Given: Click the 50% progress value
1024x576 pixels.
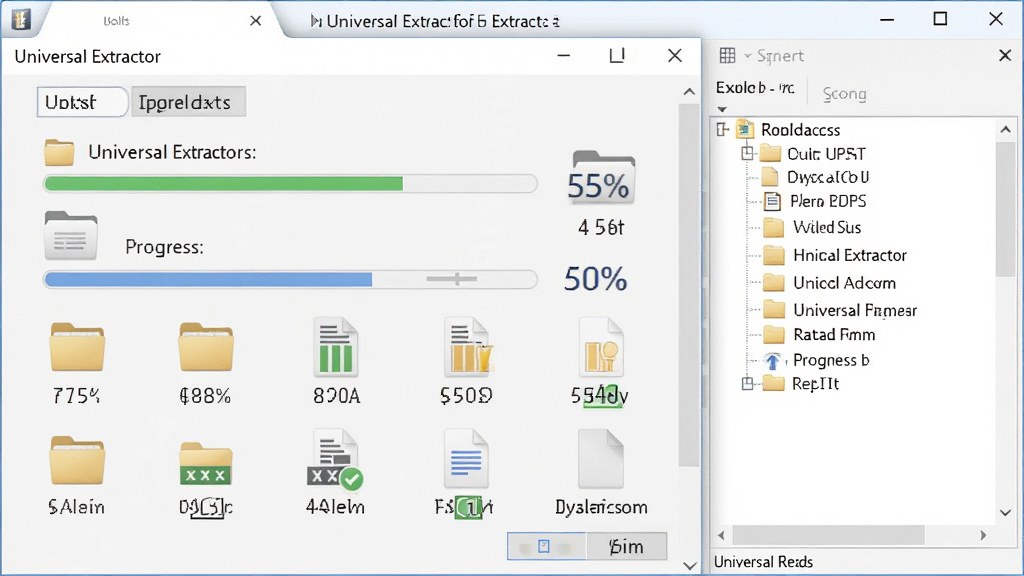Looking at the screenshot, I should pos(596,279).
